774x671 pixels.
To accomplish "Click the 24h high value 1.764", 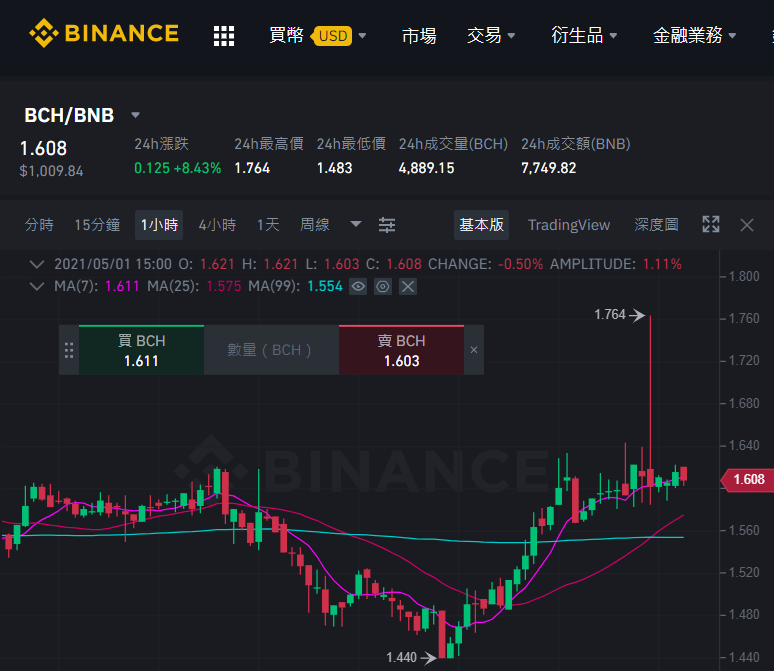I will point(252,168).
